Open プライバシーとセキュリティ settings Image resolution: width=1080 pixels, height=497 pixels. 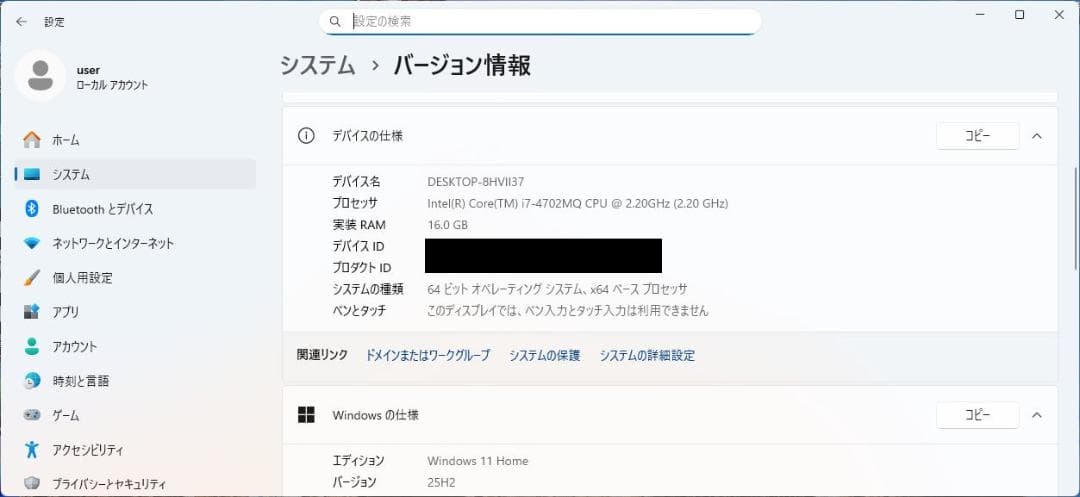point(135,484)
